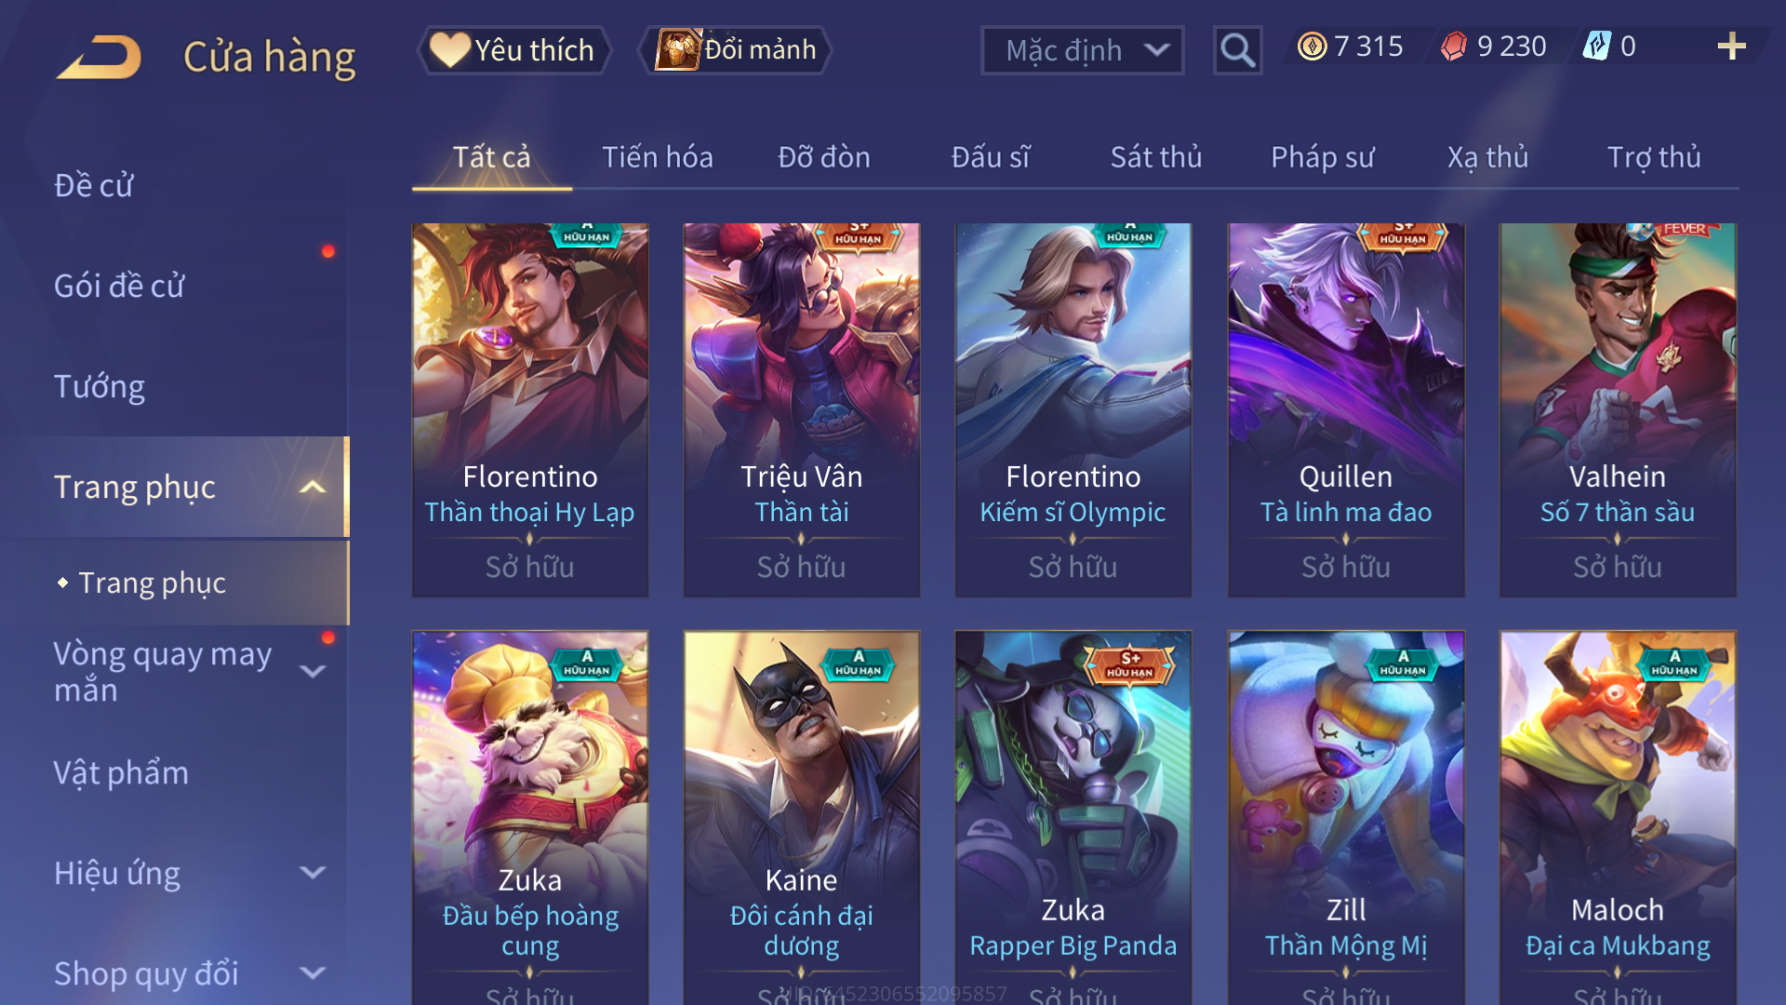Open search with the magnifier icon
The image size is (1786, 1005).
click(1237, 50)
